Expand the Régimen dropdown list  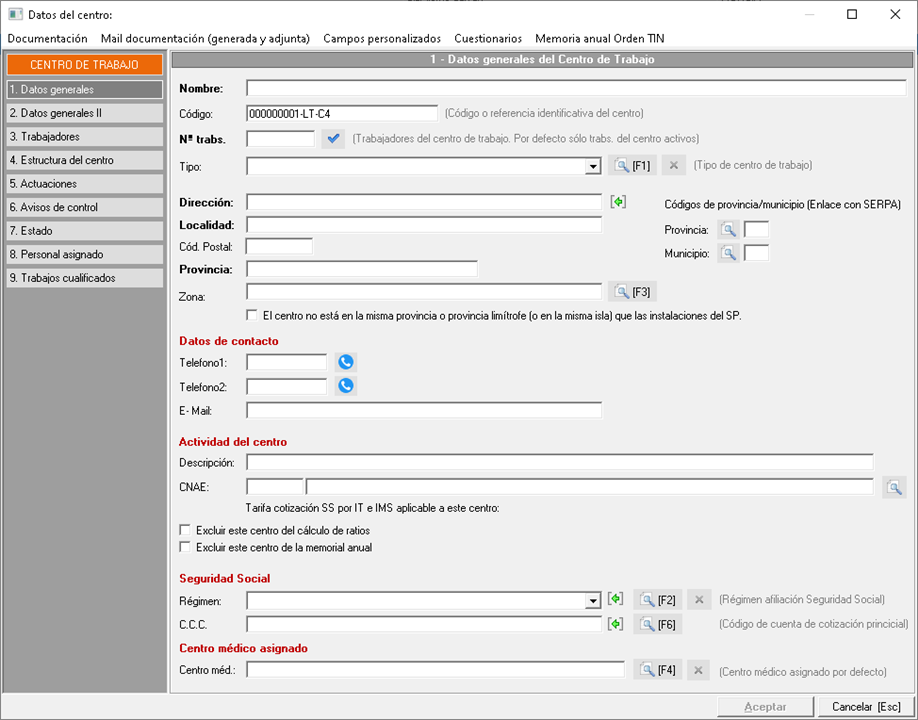593,601
